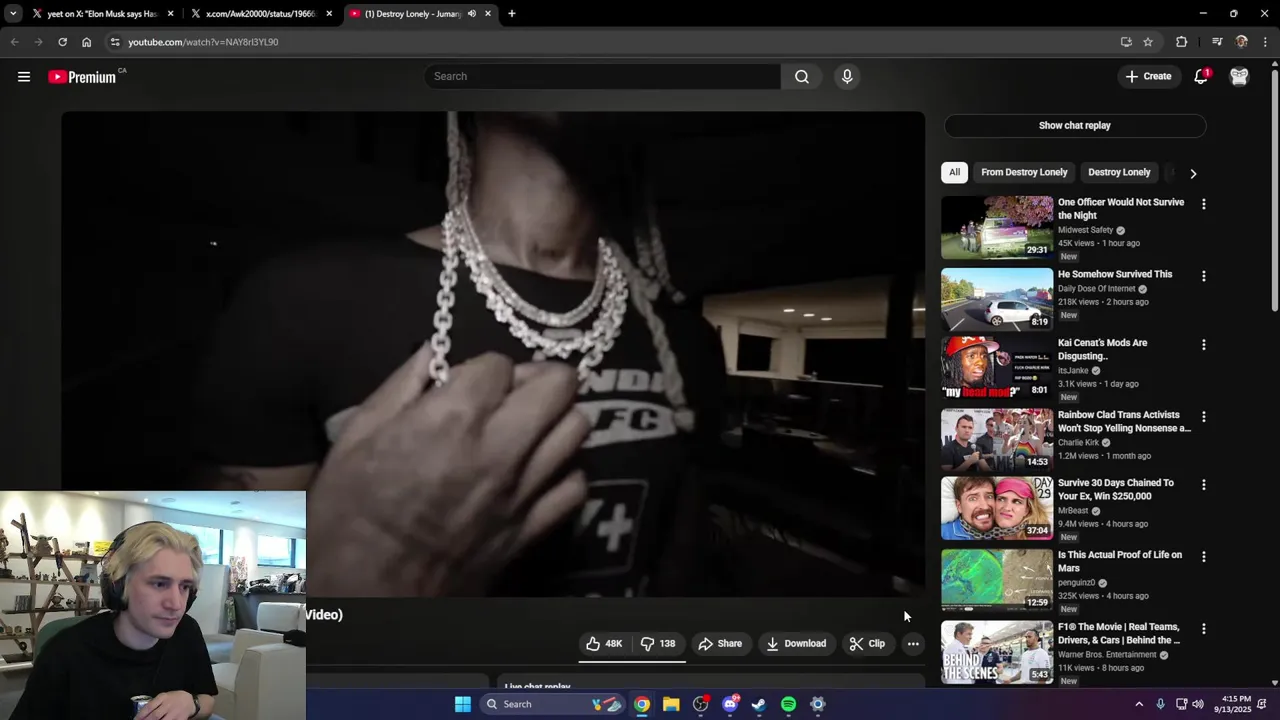The image size is (1280, 720).
Task: Open Discord from taskbar
Action: pyautogui.click(x=730, y=704)
